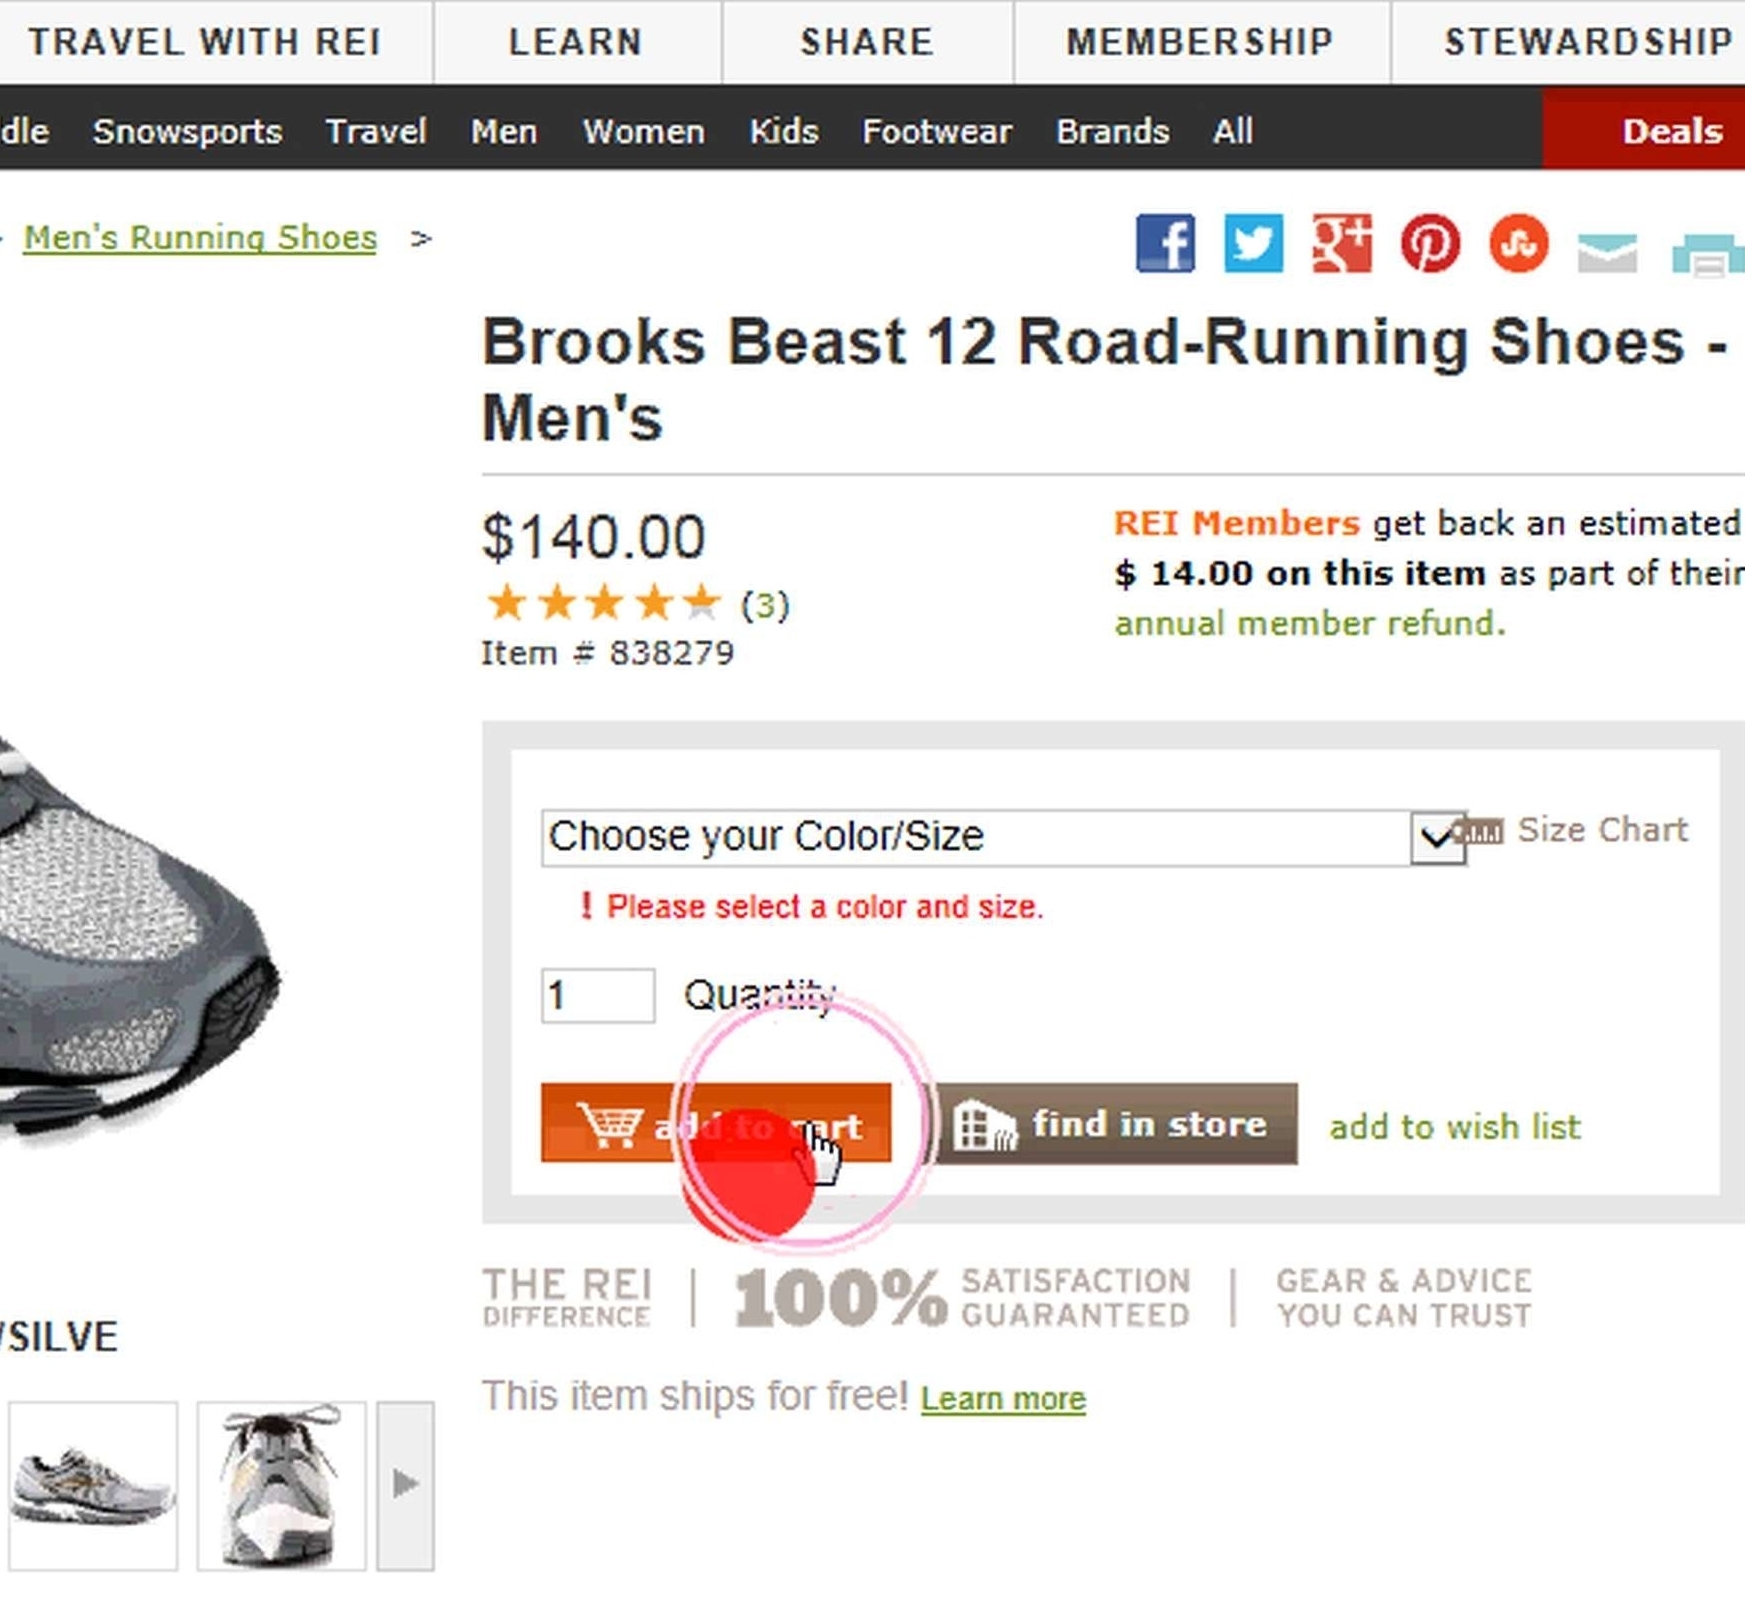Pin product on Pinterest
This screenshot has width=1745, height=1605.
coord(1429,243)
